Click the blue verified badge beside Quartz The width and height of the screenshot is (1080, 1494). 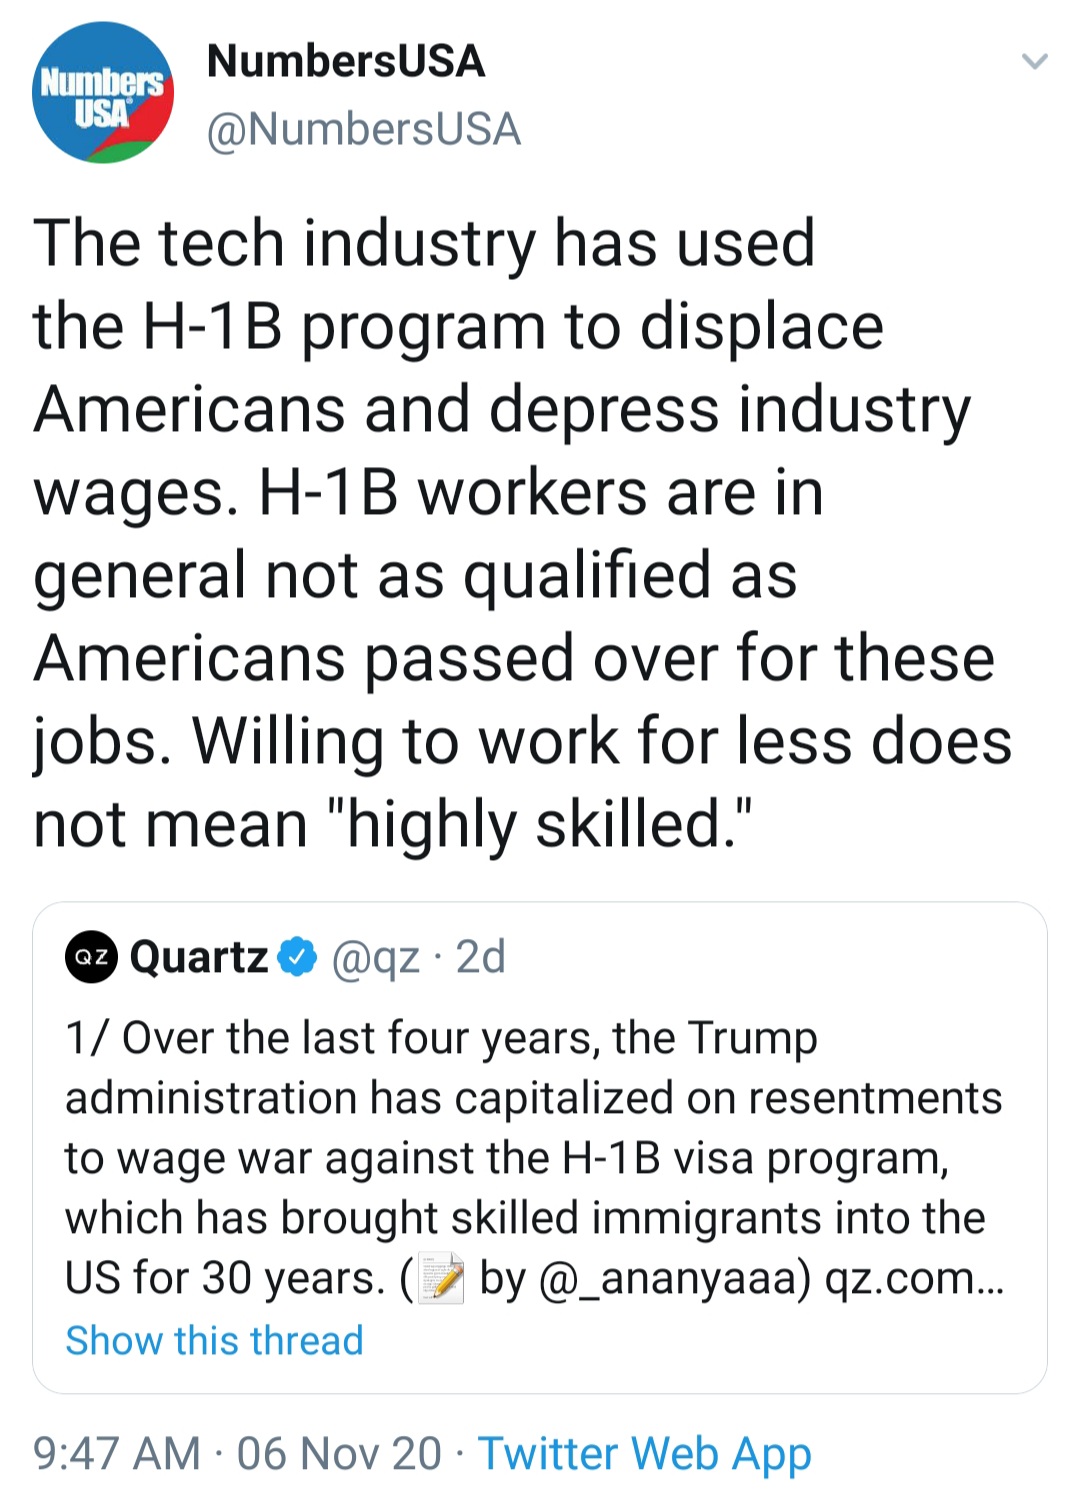(297, 957)
